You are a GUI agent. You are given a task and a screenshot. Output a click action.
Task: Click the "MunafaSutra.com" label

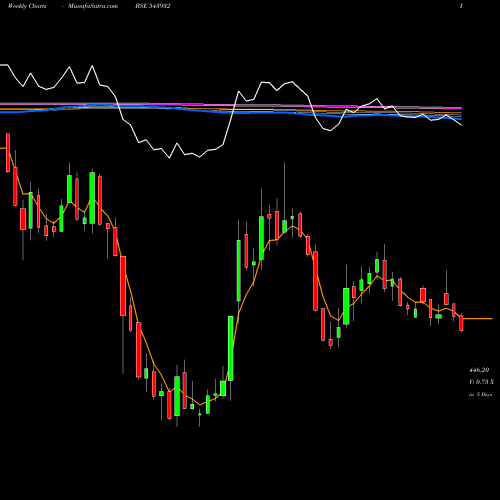(x=93, y=6)
